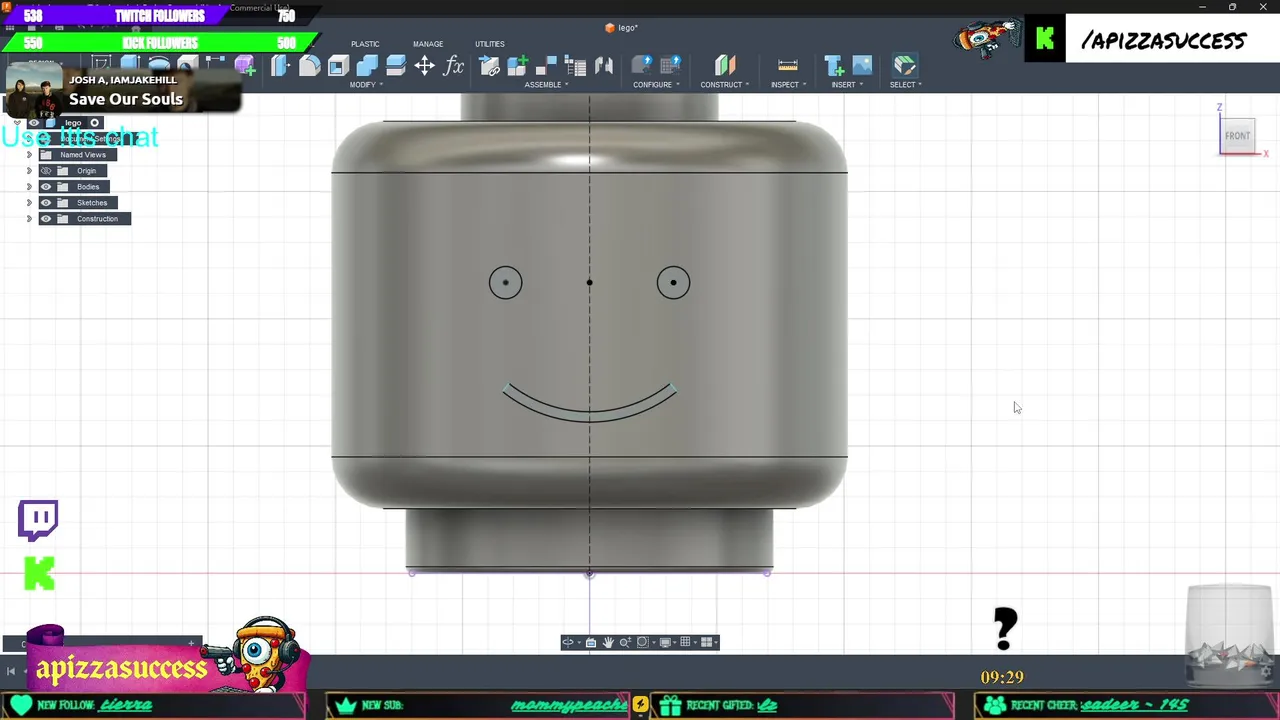Hide the Sketches folder
This screenshot has height=720, width=1280.
coord(46,203)
